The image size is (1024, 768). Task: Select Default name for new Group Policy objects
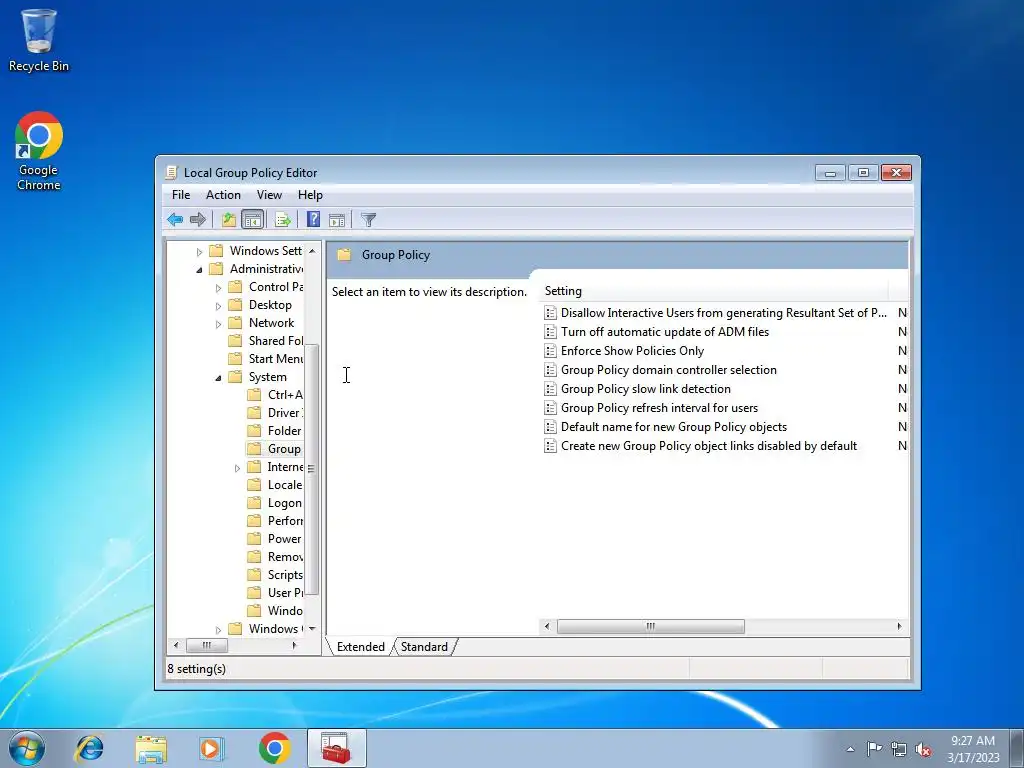click(666, 426)
